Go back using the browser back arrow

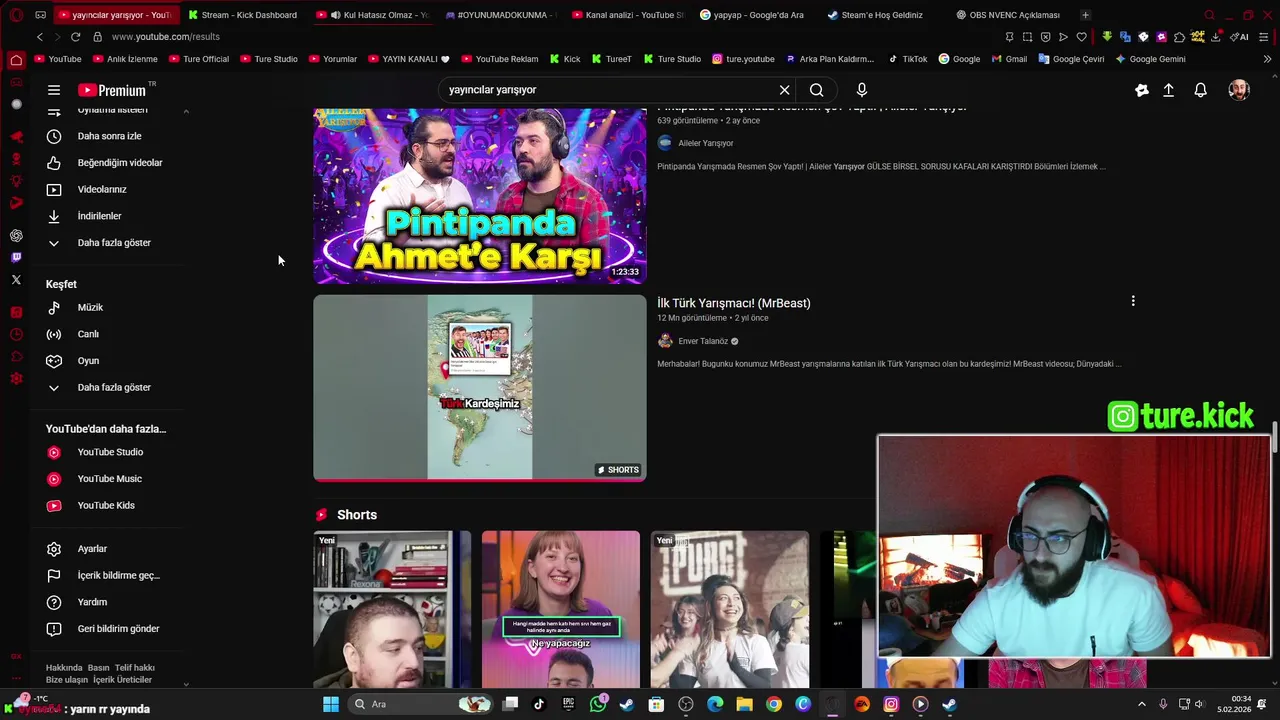(x=39, y=37)
